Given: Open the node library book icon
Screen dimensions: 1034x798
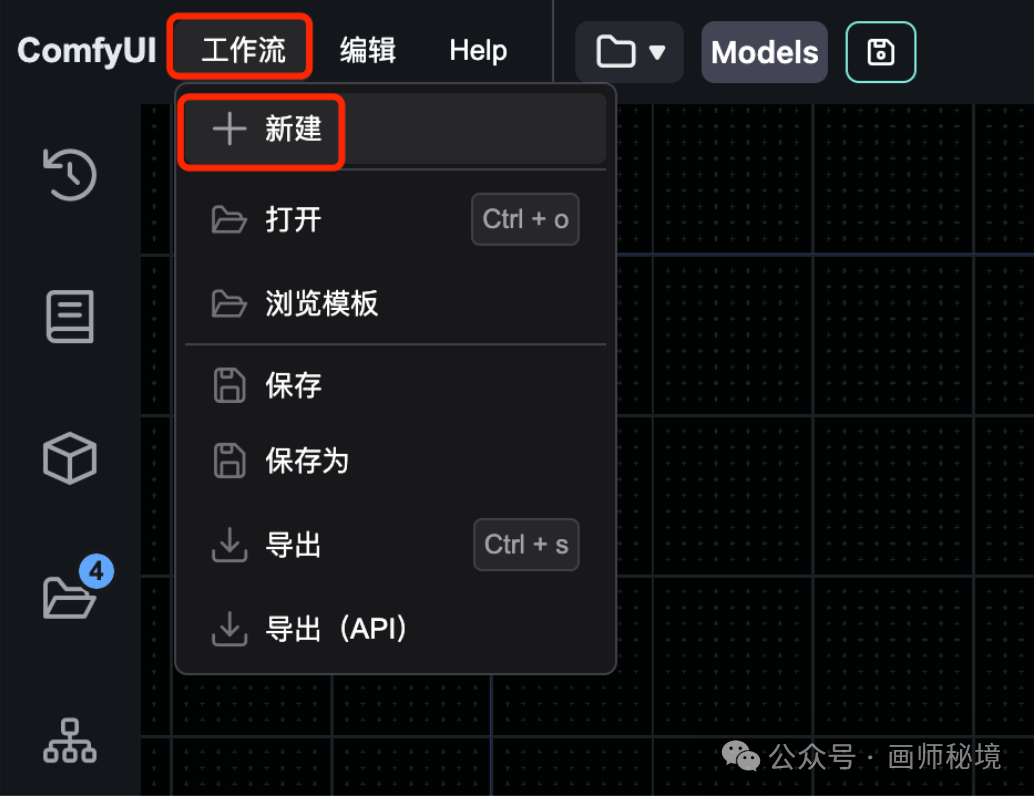Looking at the screenshot, I should click(x=70, y=316).
